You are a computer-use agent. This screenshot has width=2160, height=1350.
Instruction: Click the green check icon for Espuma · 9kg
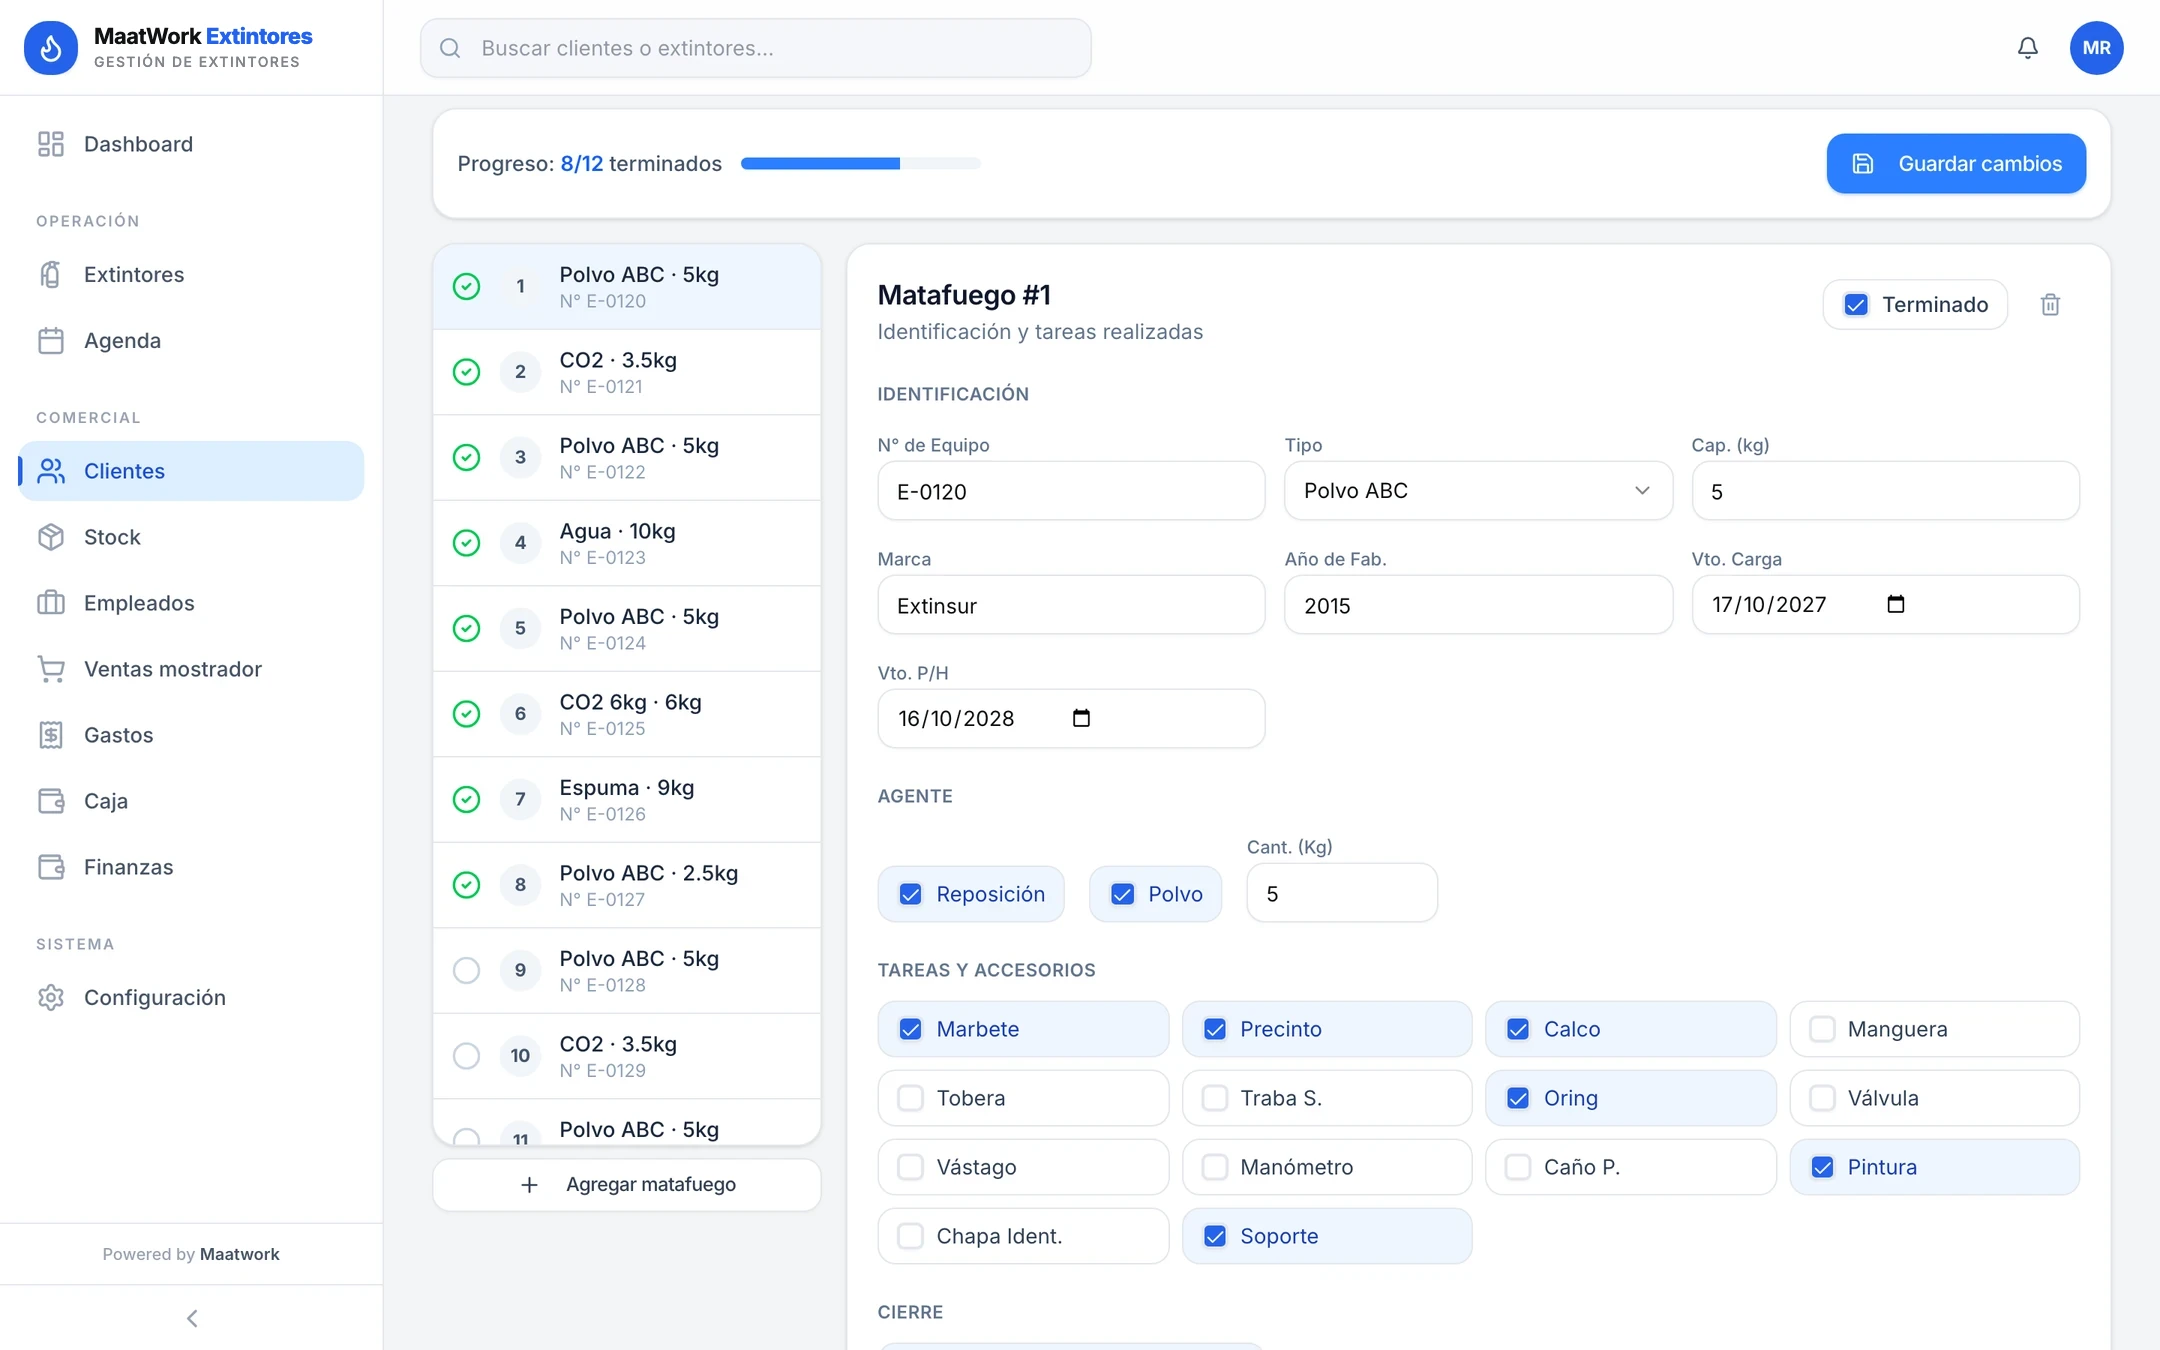(466, 799)
